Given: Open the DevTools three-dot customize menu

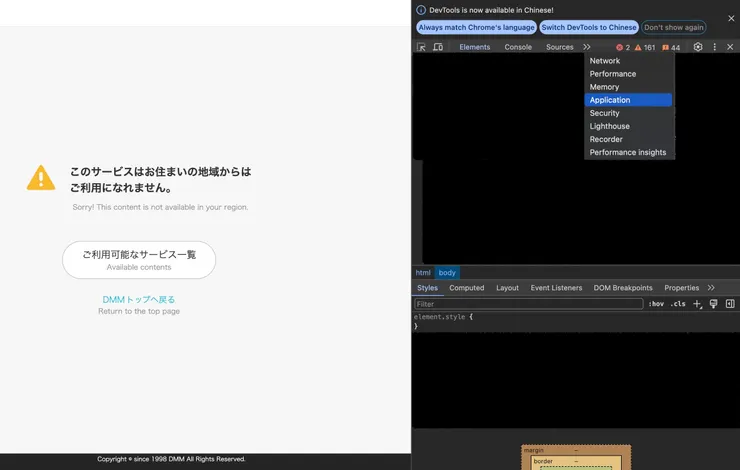Looking at the screenshot, I should (715, 47).
